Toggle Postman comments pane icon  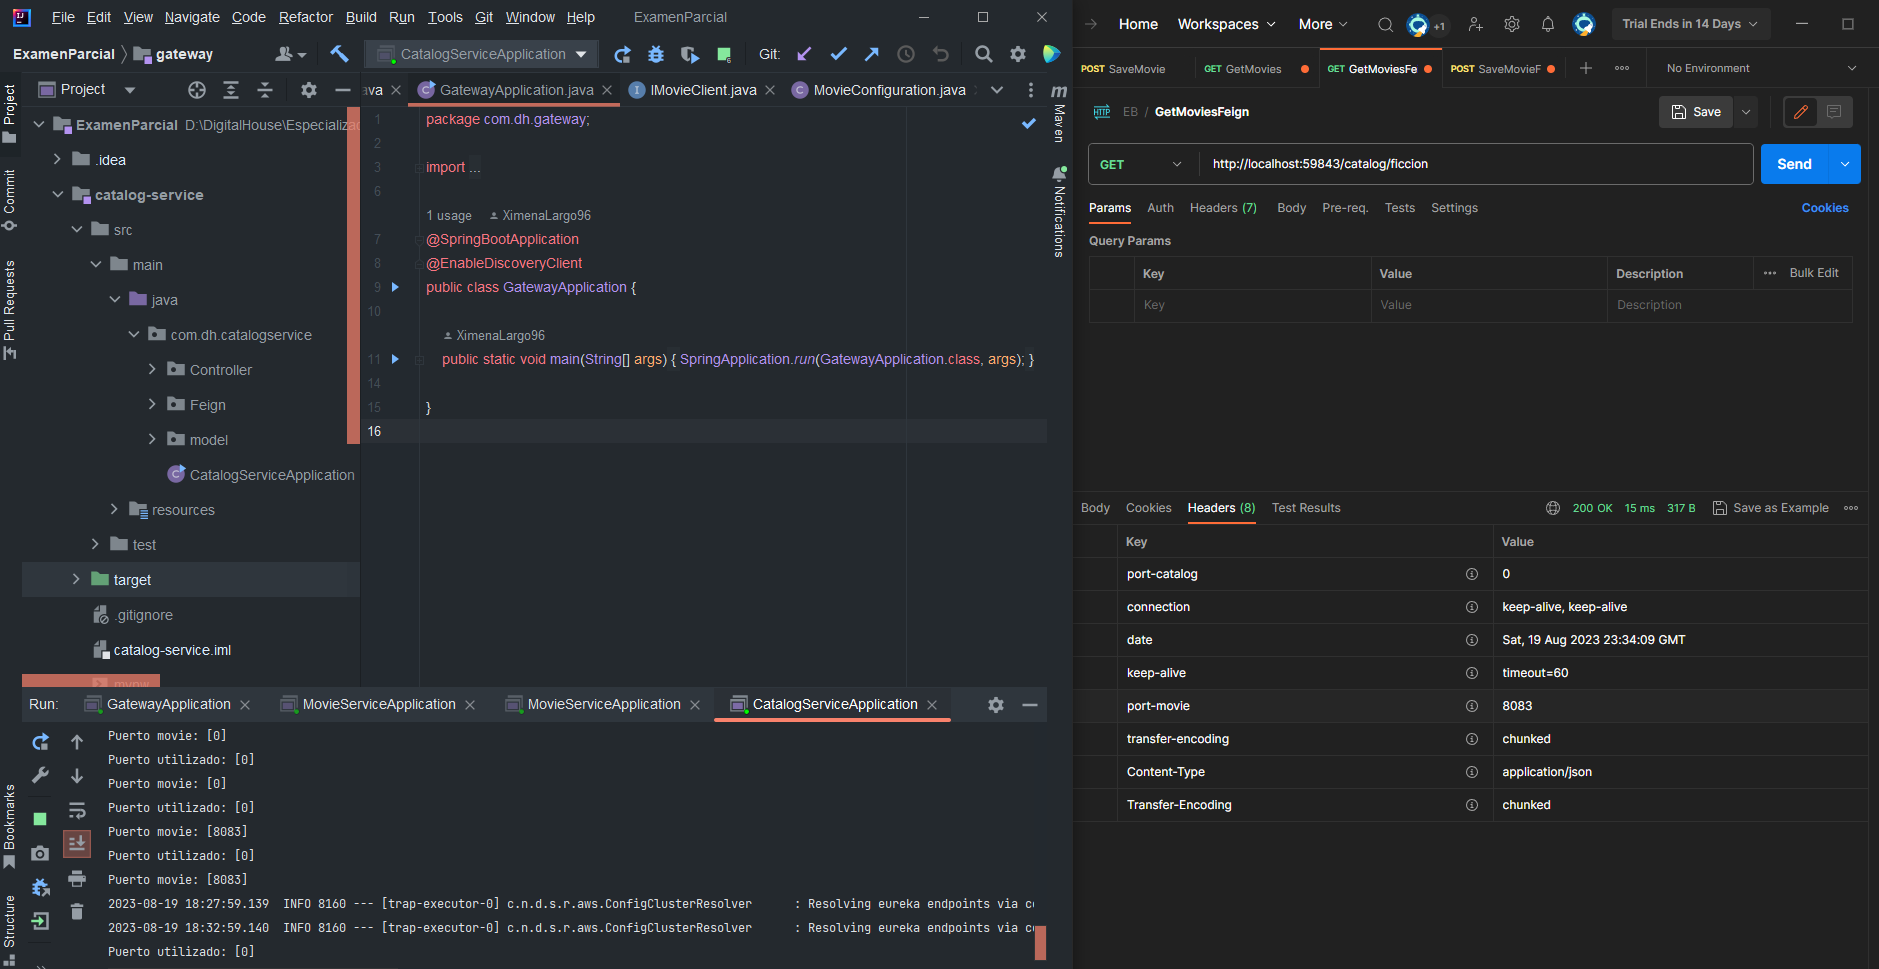(1834, 112)
